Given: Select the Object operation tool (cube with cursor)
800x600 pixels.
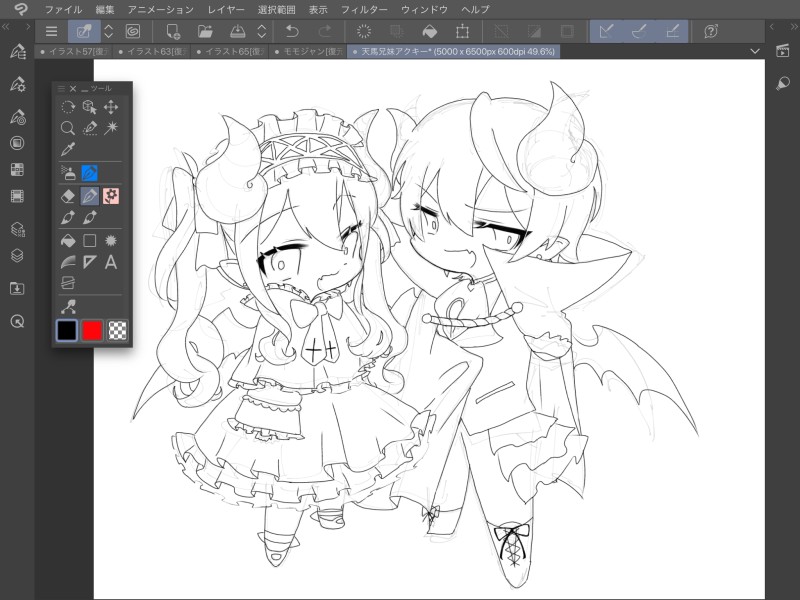Looking at the screenshot, I should coord(89,107).
